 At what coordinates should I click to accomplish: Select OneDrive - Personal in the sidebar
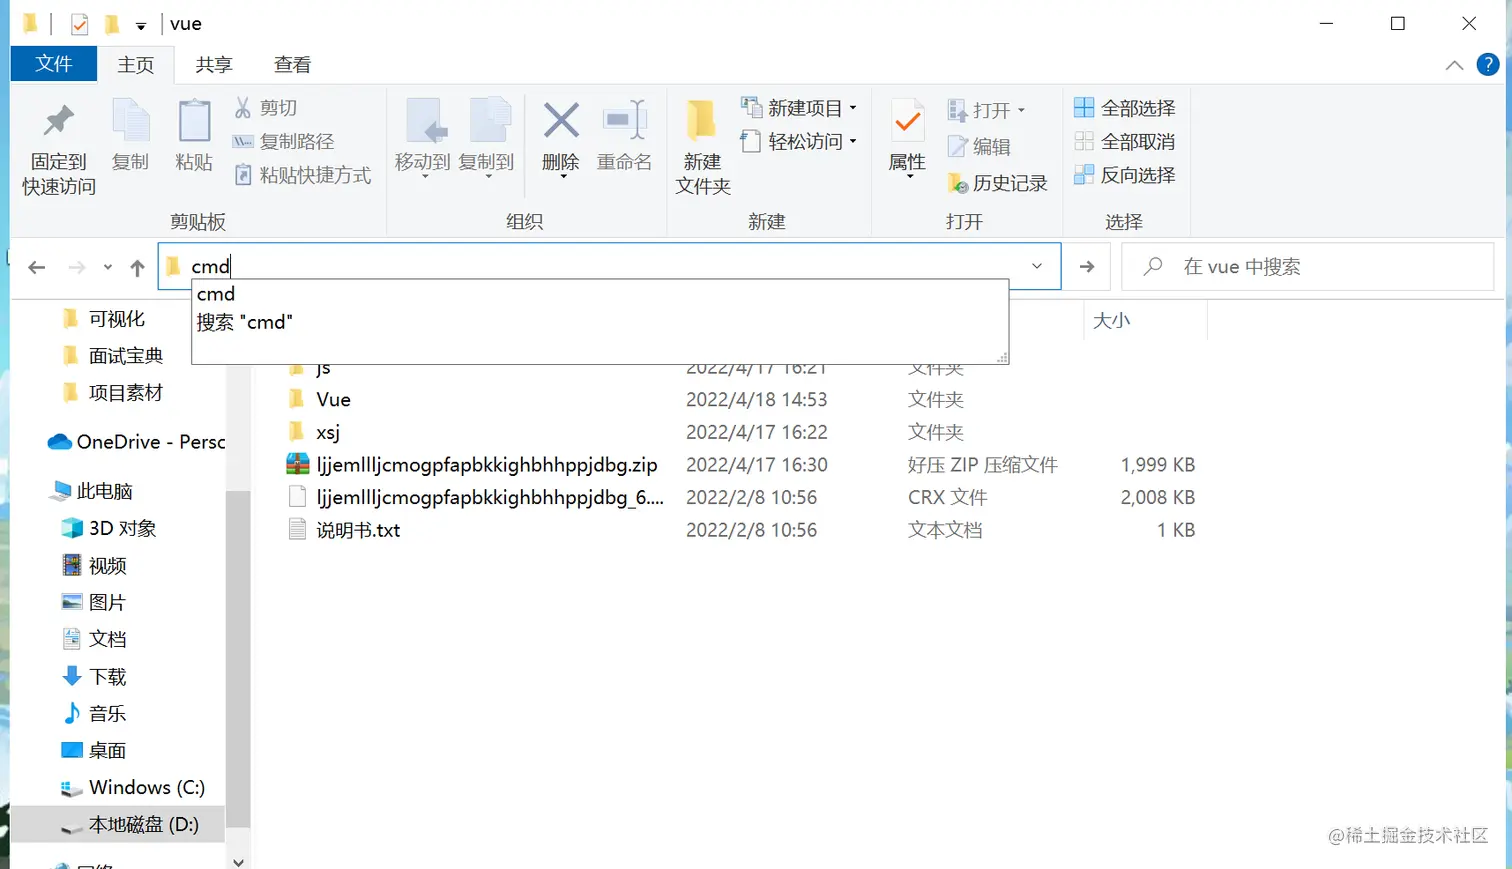coord(135,442)
